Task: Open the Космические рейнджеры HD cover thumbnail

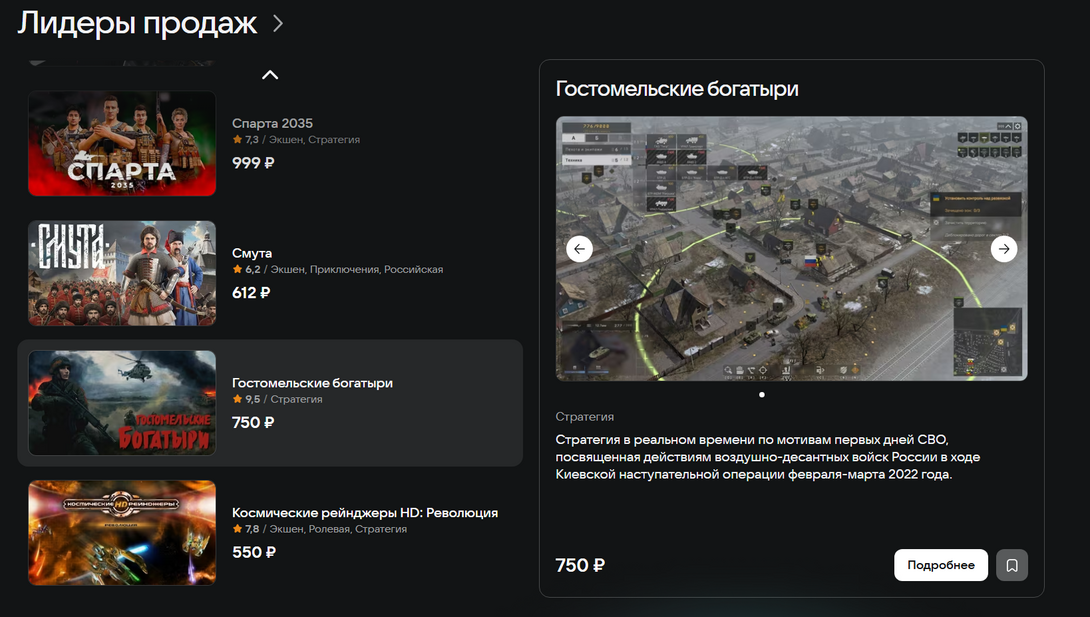Action: pyautogui.click(x=122, y=533)
